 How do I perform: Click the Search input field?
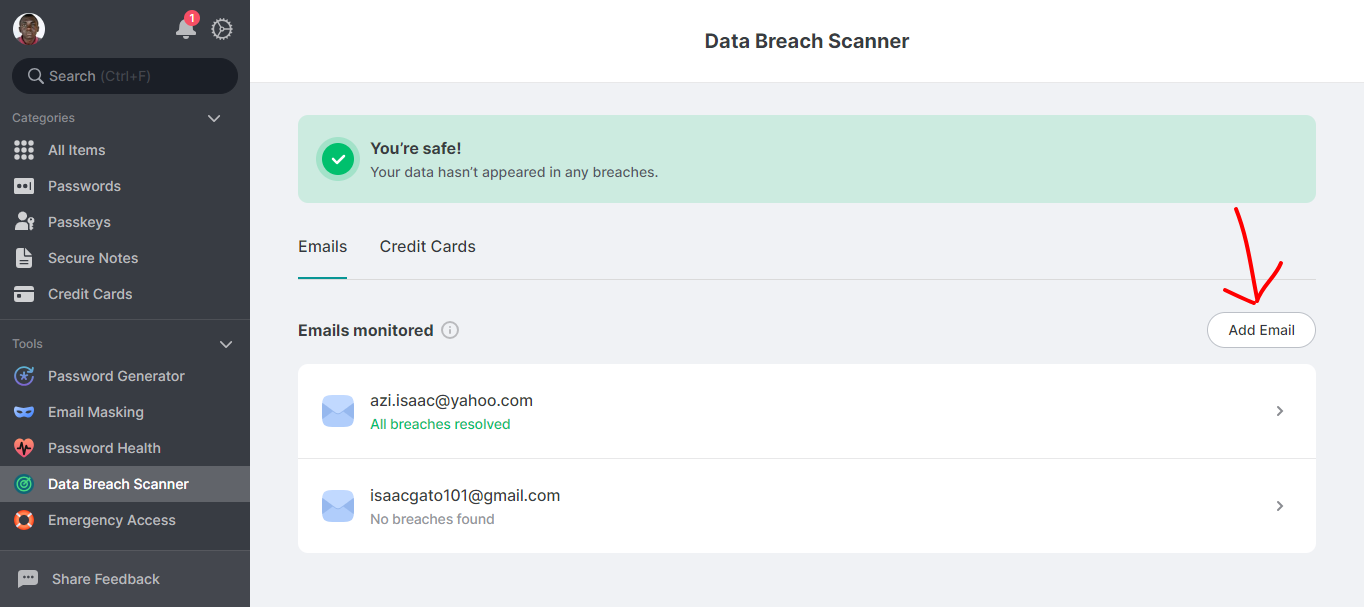click(125, 76)
